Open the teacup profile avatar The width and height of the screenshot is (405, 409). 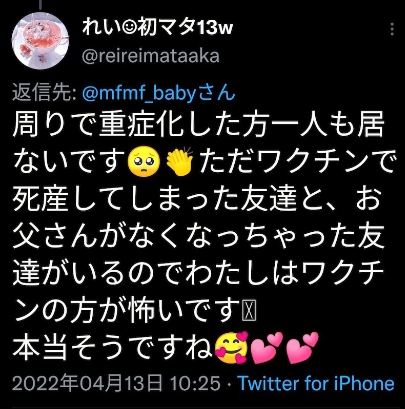click(x=40, y=41)
